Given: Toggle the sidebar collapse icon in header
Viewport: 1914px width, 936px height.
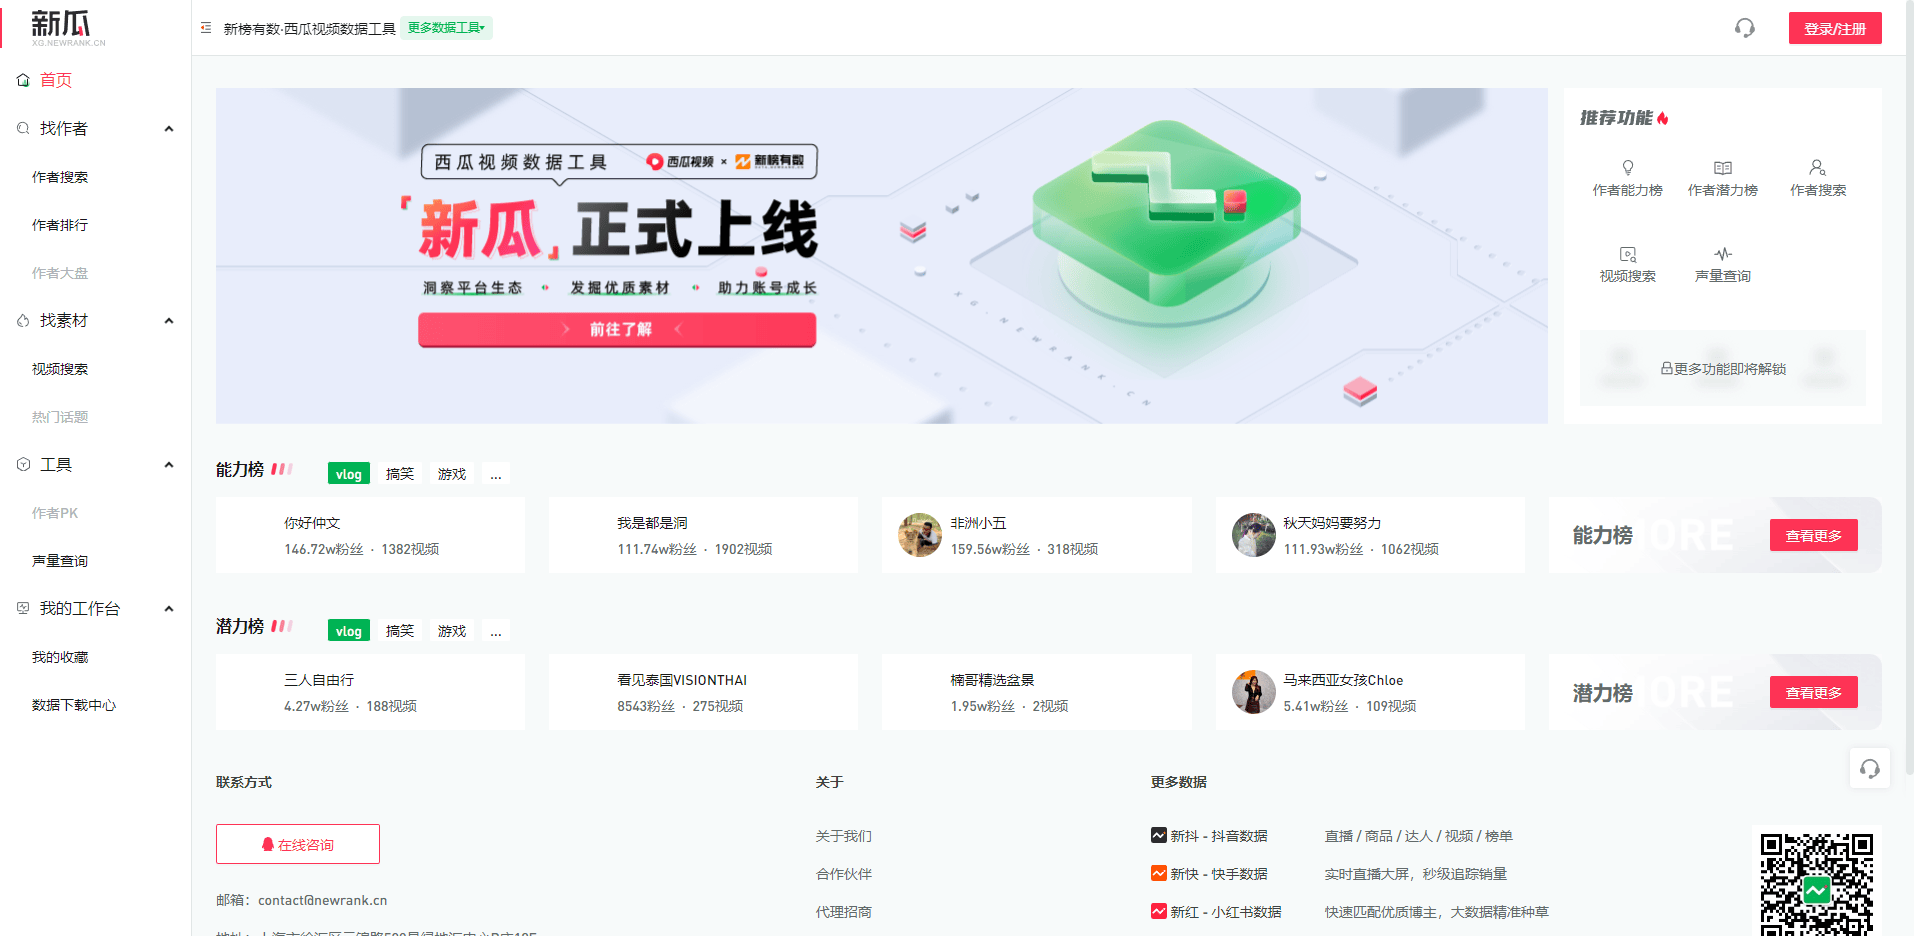Looking at the screenshot, I should 206,28.
